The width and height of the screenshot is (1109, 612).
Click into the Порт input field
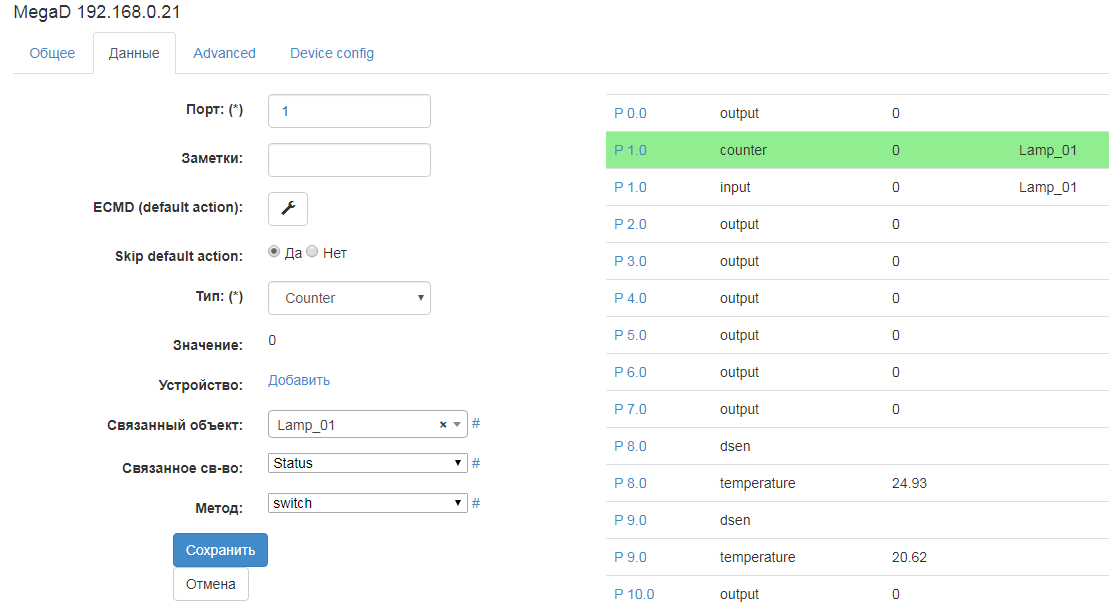[x=349, y=111]
